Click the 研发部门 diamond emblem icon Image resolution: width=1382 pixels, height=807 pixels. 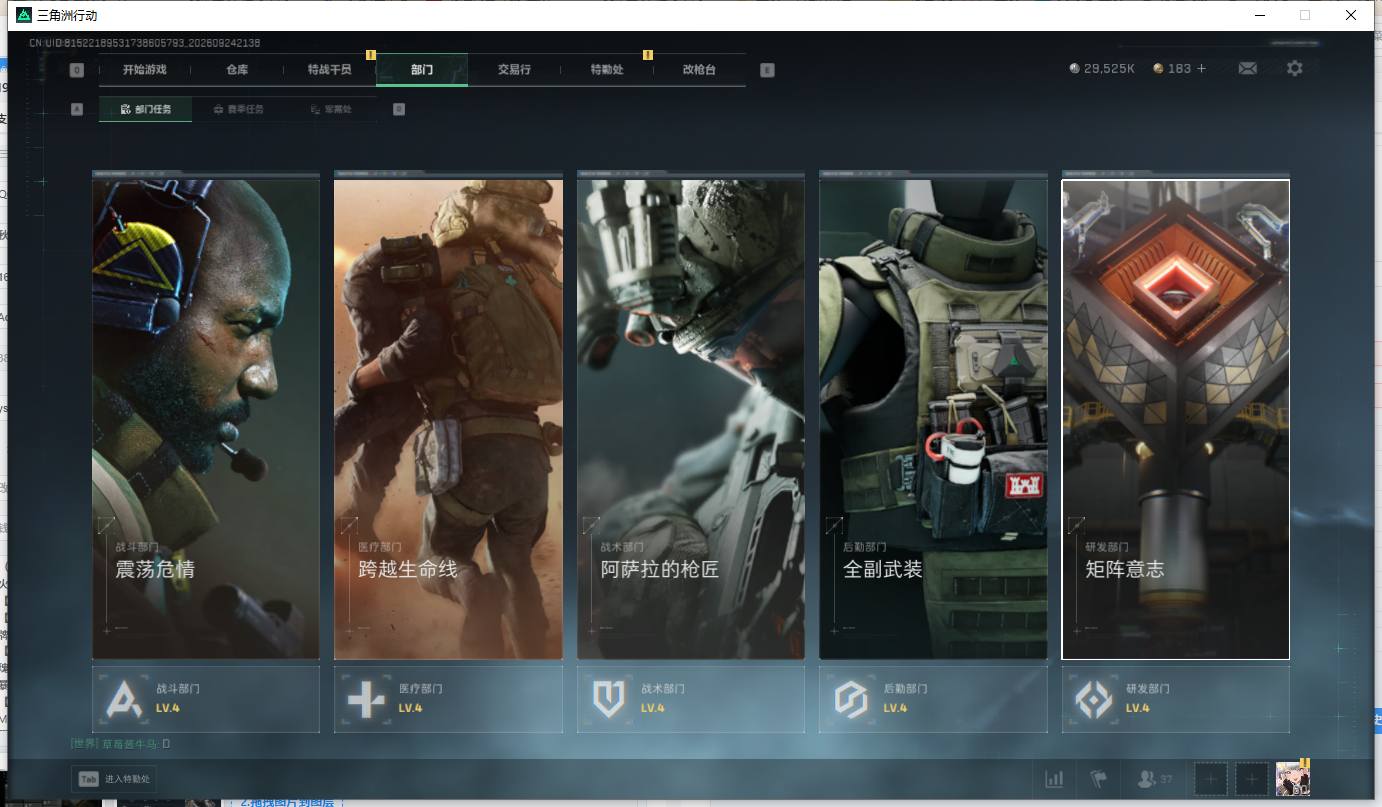click(x=1093, y=699)
